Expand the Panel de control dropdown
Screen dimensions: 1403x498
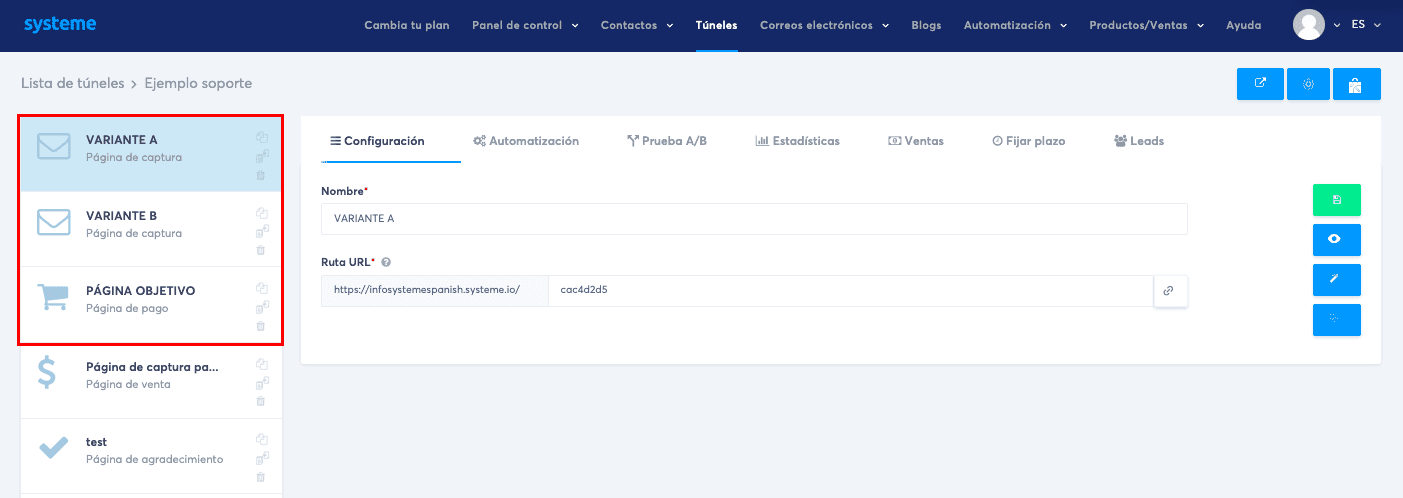tap(525, 25)
